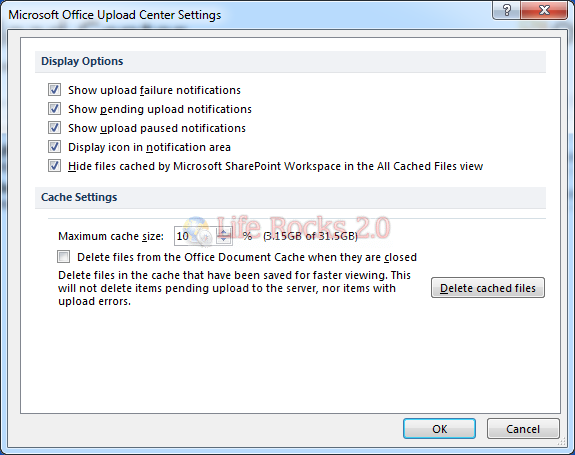Screen dimensions: 575x455
Task: Click the Delete cached files button
Action: pos(488,288)
